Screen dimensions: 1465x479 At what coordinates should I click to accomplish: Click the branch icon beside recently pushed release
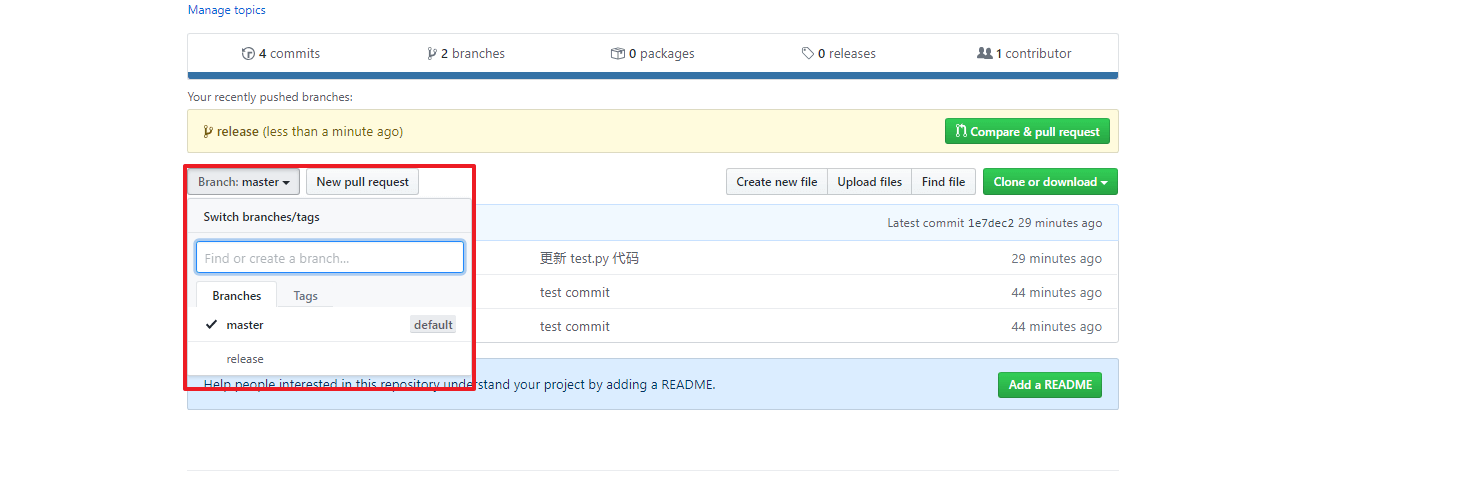[x=208, y=131]
